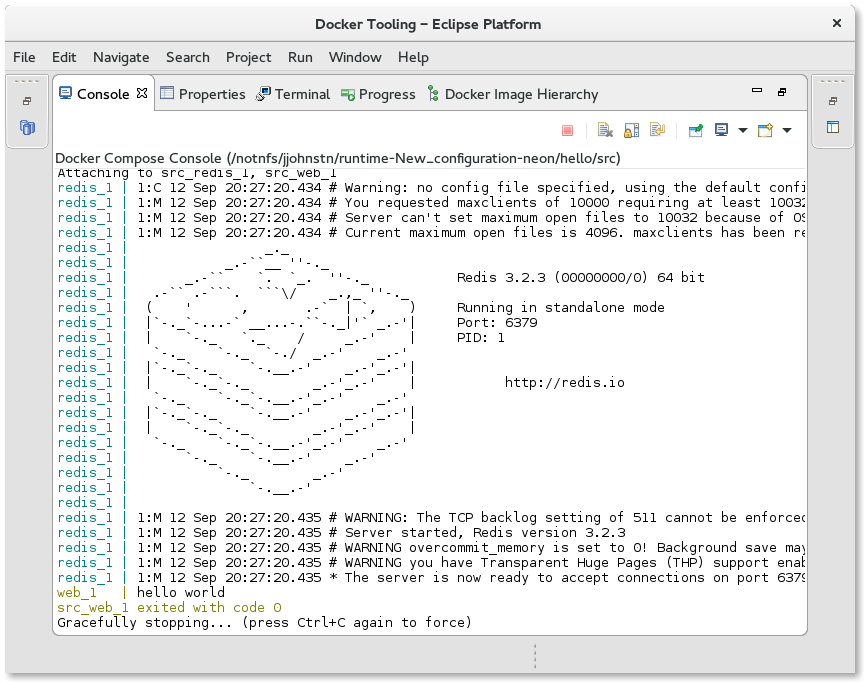The width and height of the screenshot is (864, 682).
Task: Click the 'Gracefully stopping...' console line
Action: click(x=264, y=623)
